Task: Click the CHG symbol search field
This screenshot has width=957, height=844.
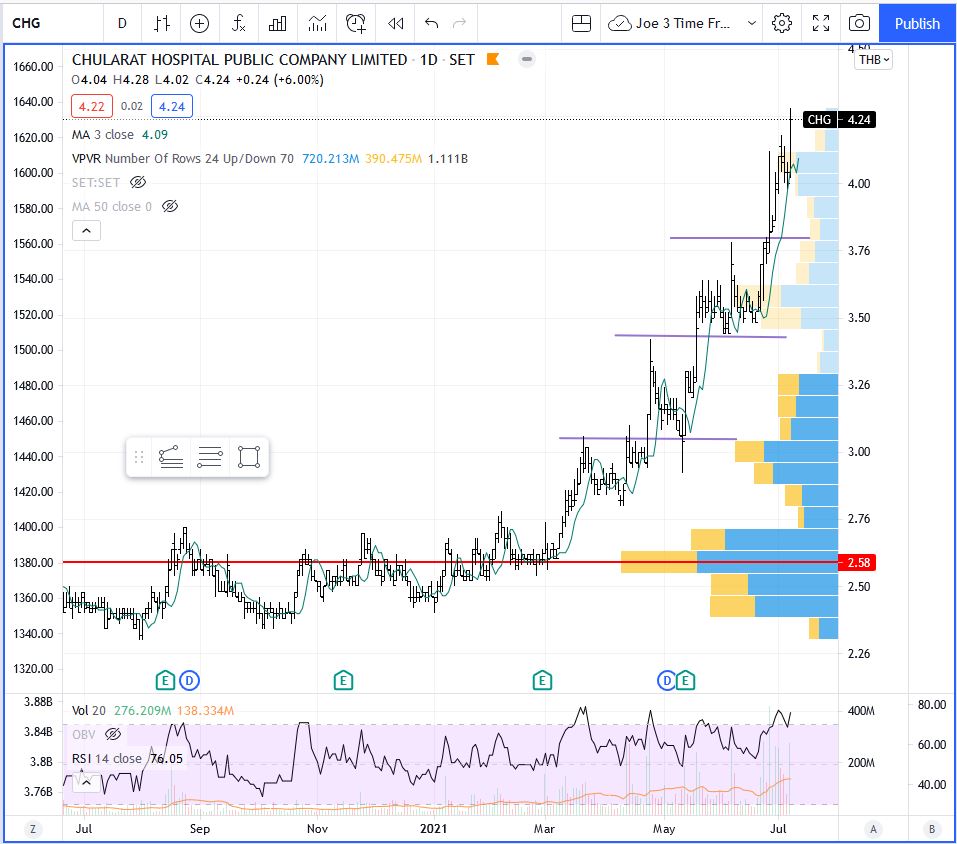Action: (54, 23)
